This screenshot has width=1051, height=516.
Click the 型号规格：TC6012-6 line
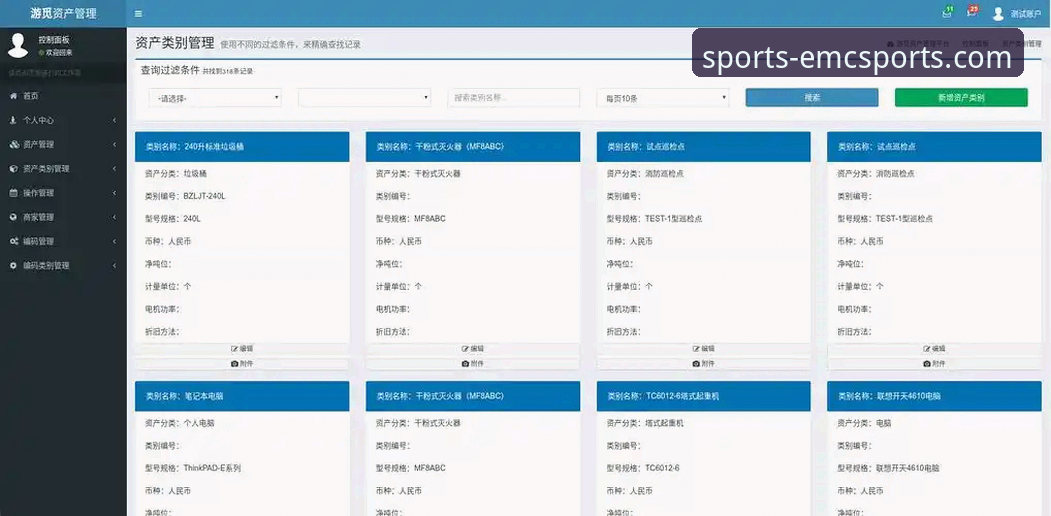643,468
